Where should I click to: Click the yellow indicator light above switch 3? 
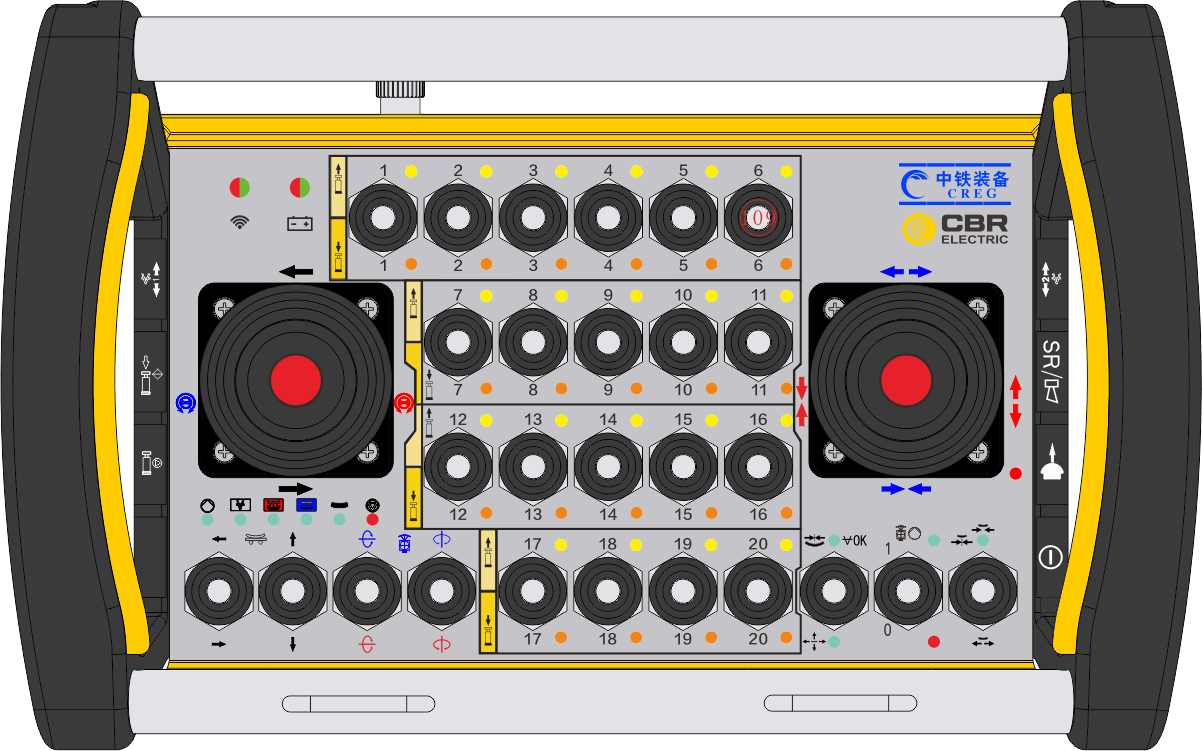point(561,170)
